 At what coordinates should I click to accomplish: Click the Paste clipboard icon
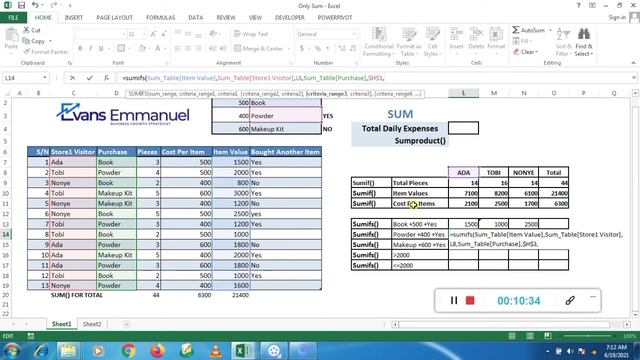pos(11,36)
